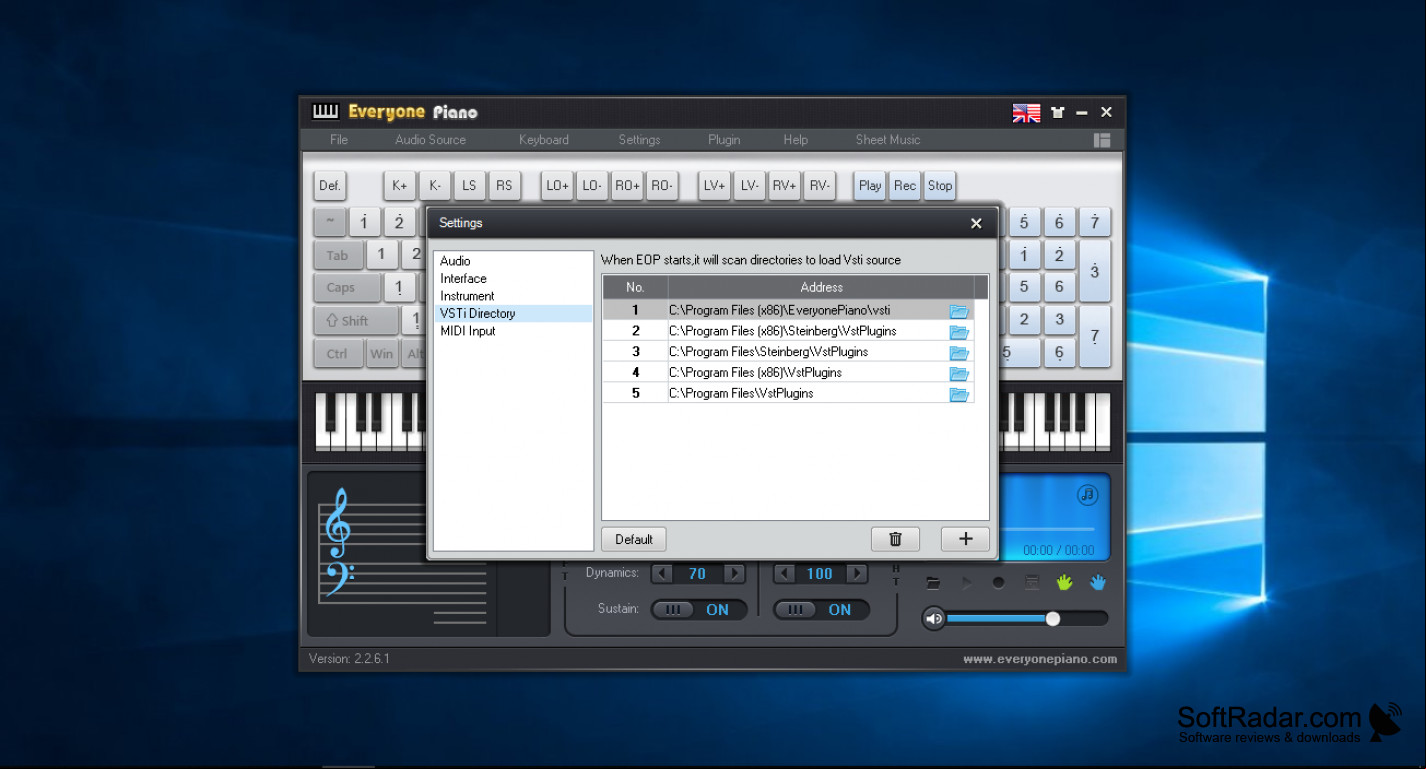
Task: Click the Everyone Piano keyboard logo
Action: pos(326,112)
